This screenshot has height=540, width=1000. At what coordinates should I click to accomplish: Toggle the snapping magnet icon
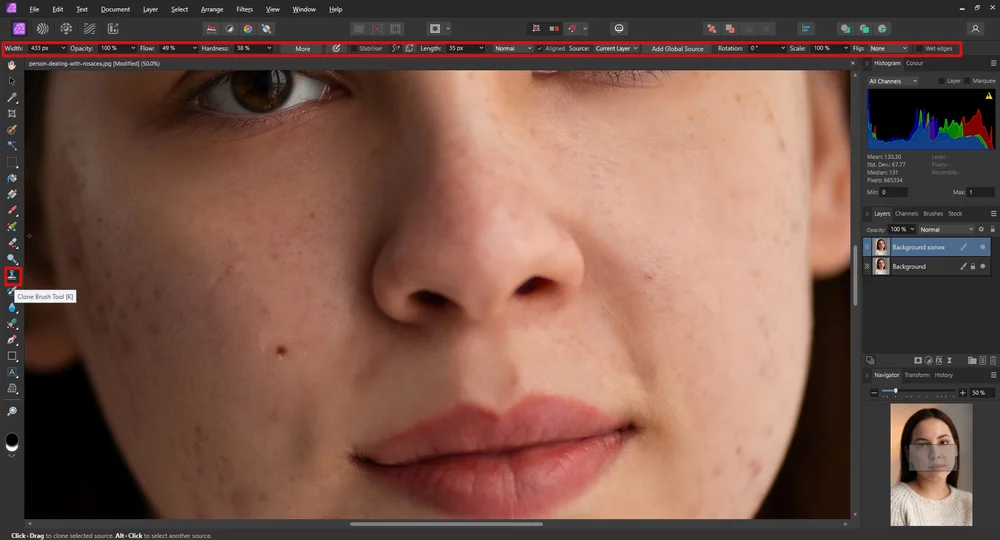(572, 29)
